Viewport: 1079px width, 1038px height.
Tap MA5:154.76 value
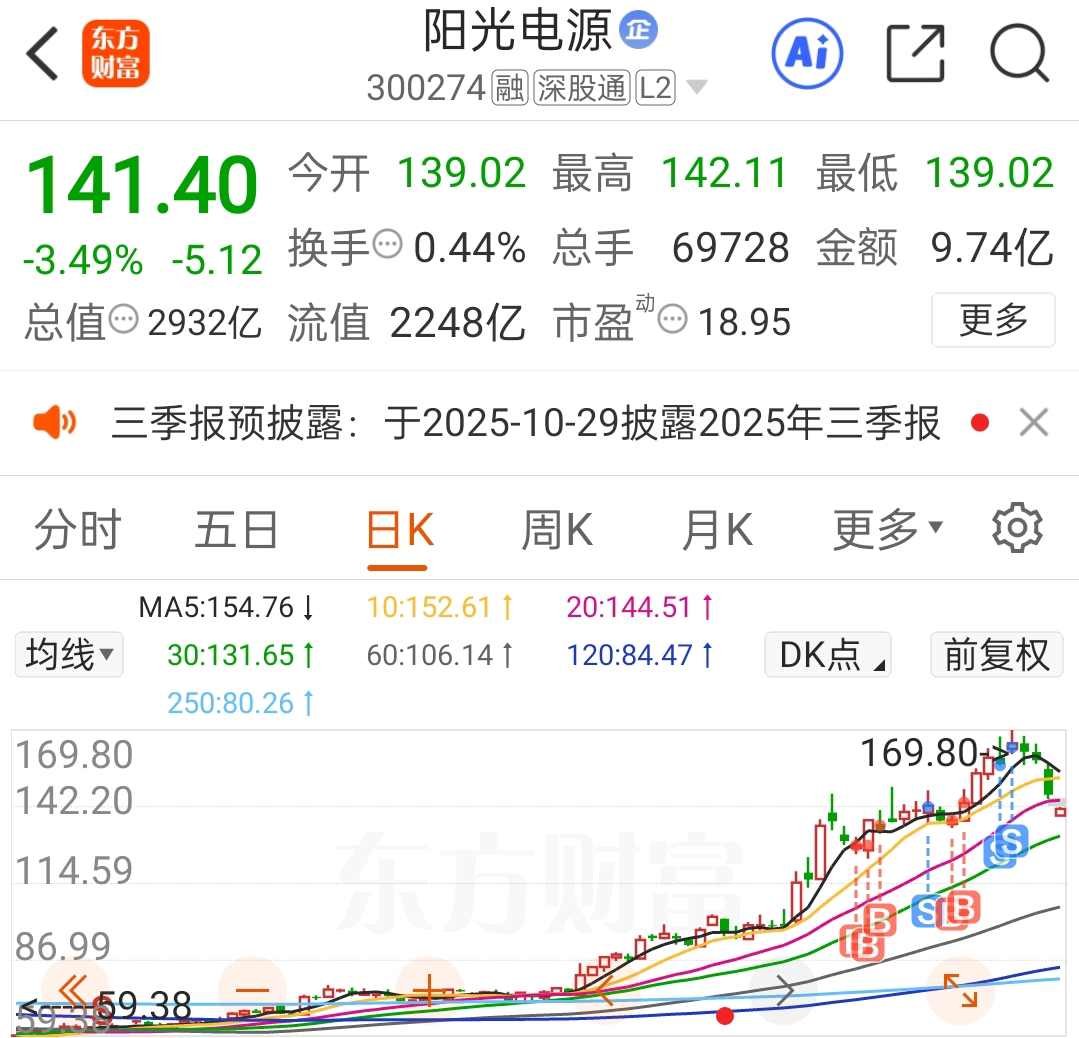[226, 608]
